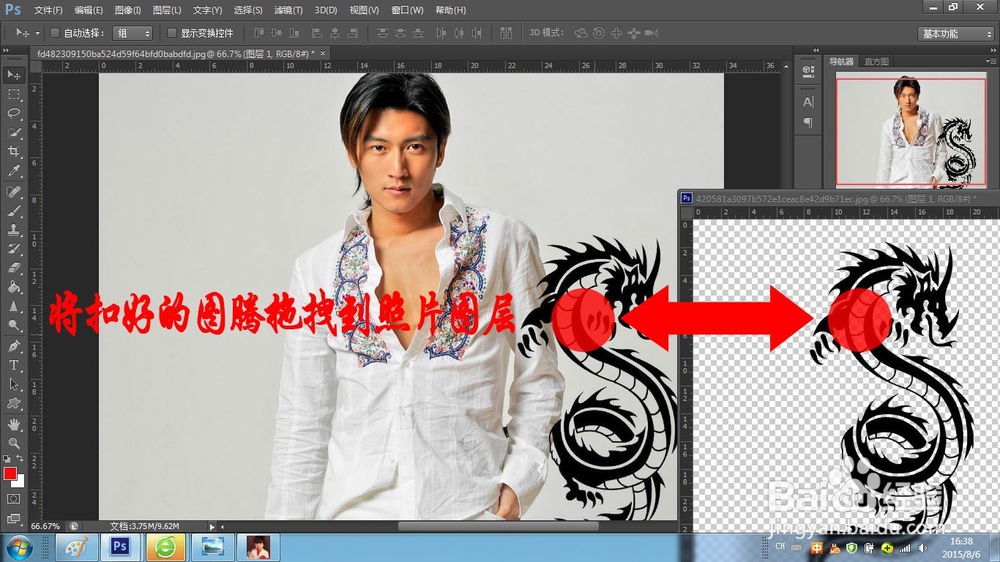Image resolution: width=1000 pixels, height=562 pixels.
Task: Select the Move tool in toolbox
Action: coord(13,75)
